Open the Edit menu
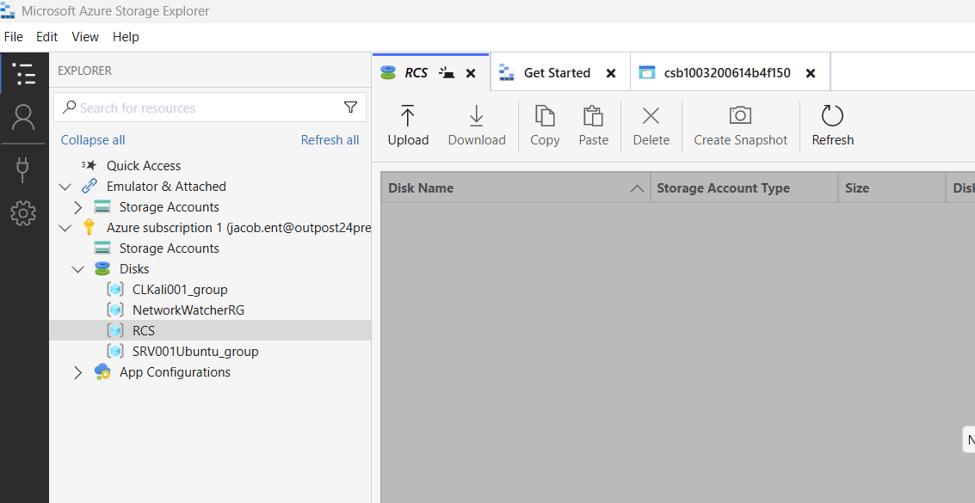The image size is (975, 503). (47, 37)
